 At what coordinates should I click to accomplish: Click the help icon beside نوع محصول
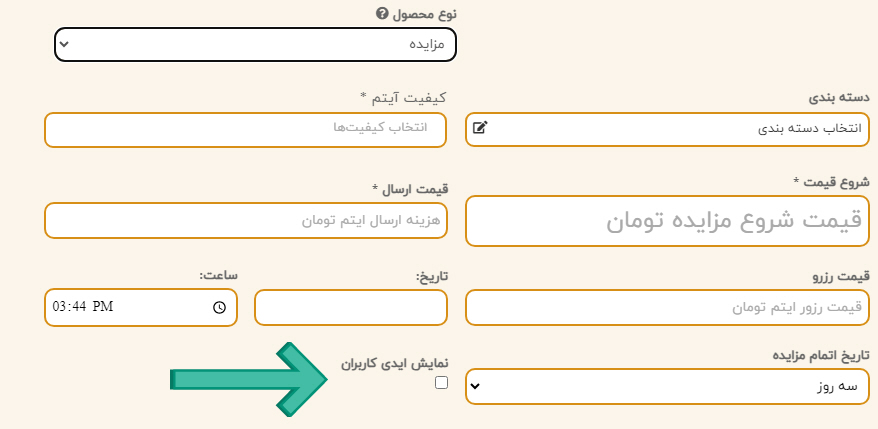(x=381, y=13)
